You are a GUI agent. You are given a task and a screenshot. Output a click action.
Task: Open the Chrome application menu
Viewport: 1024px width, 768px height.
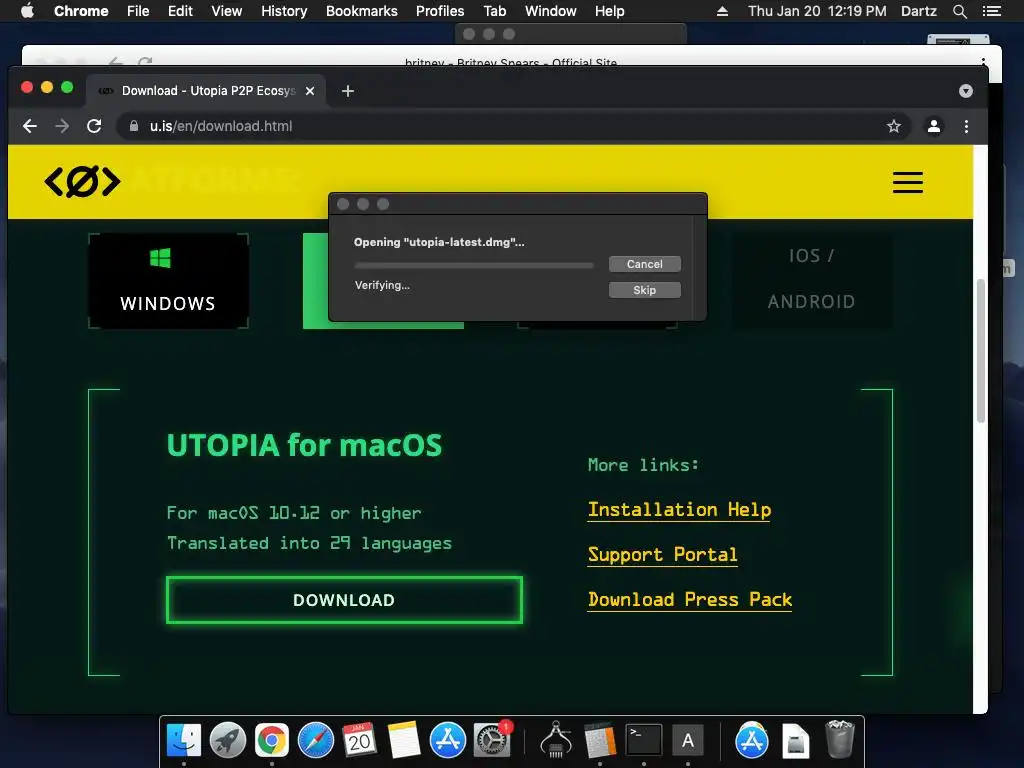point(81,11)
